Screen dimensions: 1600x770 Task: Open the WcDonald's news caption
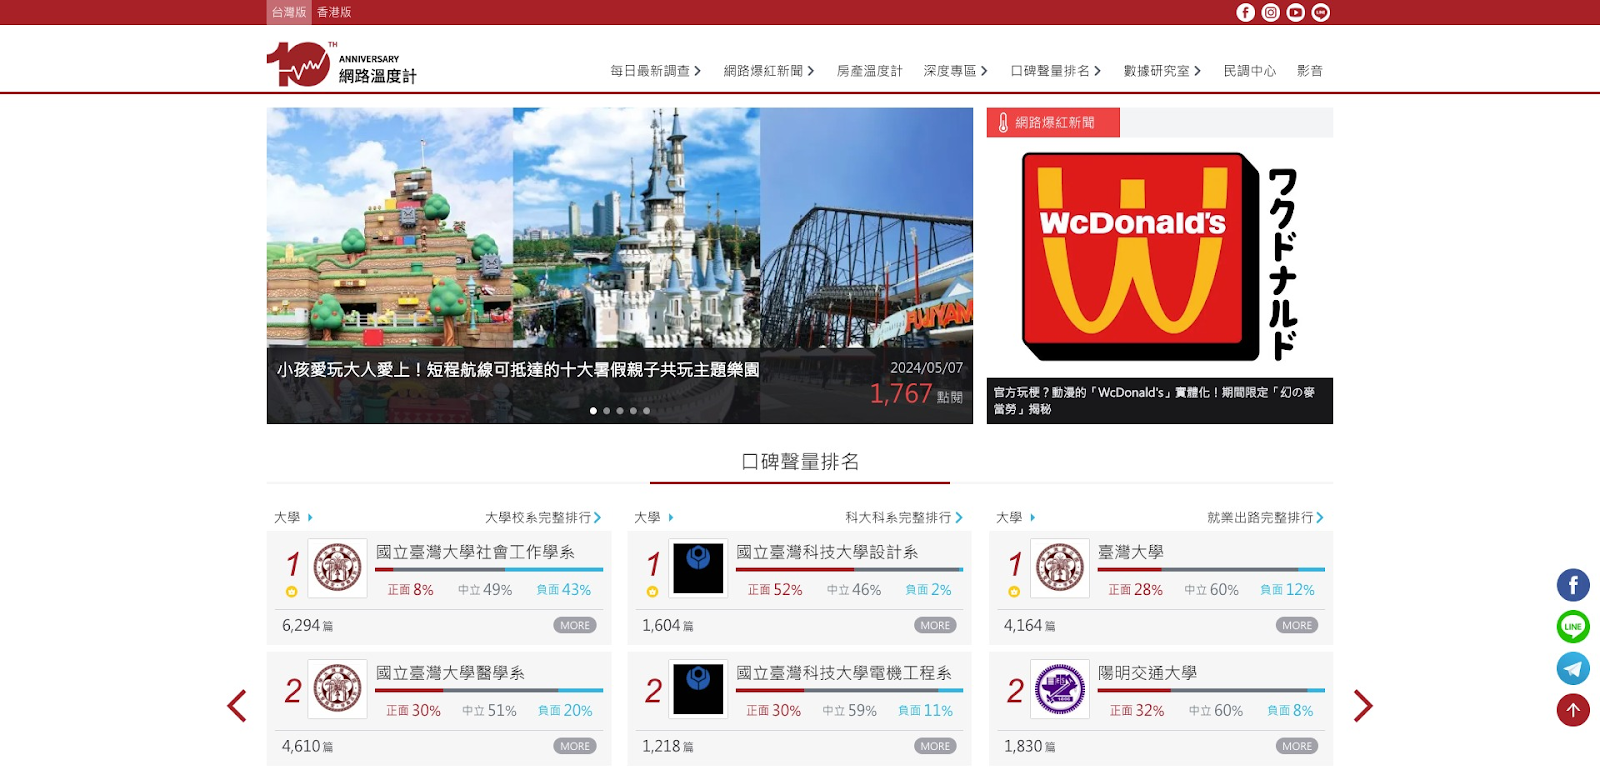click(1160, 401)
